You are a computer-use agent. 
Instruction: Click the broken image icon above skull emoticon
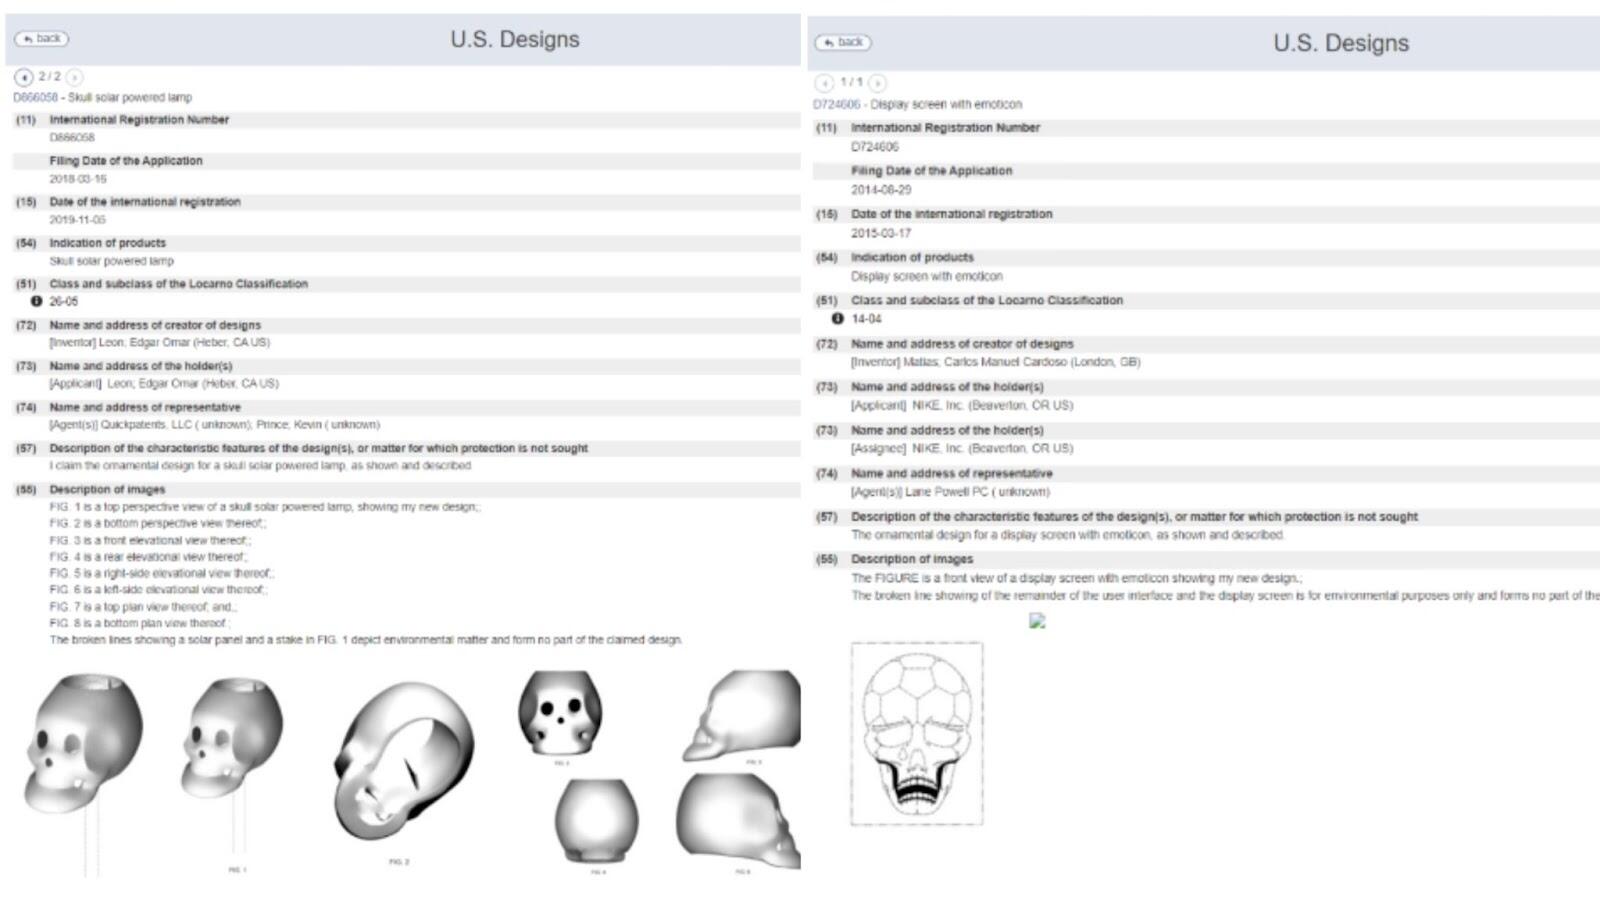pyautogui.click(x=1037, y=621)
